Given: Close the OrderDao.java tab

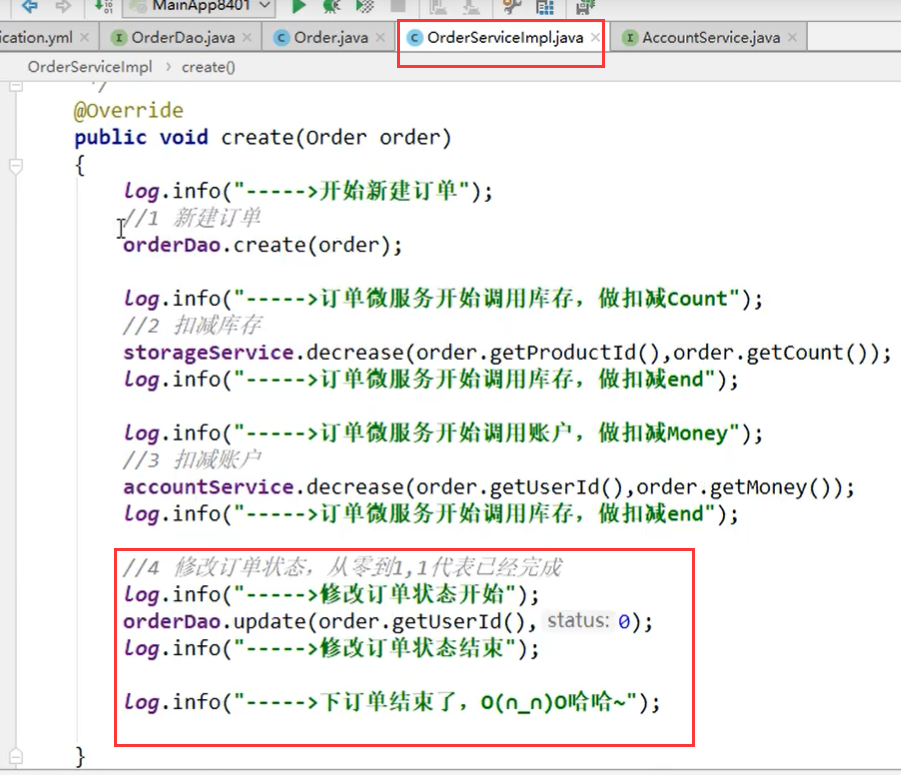Looking at the screenshot, I should click(247, 37).
